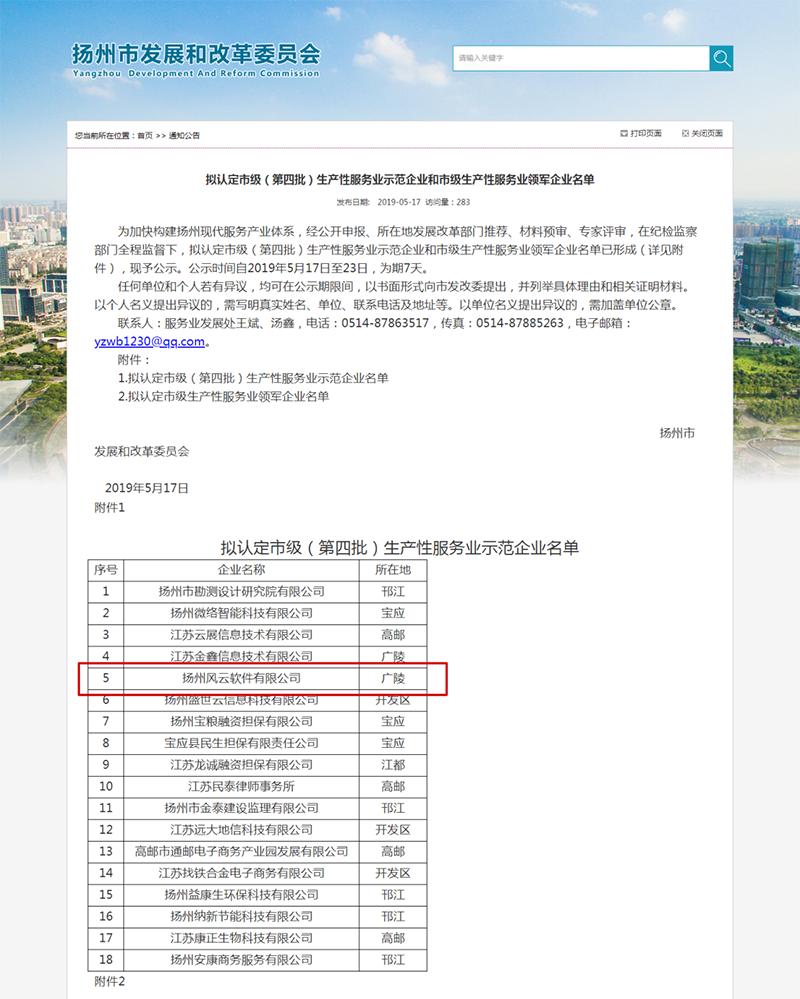The width and height of the screenshot is (800, 999).
Task: Click the print page icon
Action: pos(624,133)
